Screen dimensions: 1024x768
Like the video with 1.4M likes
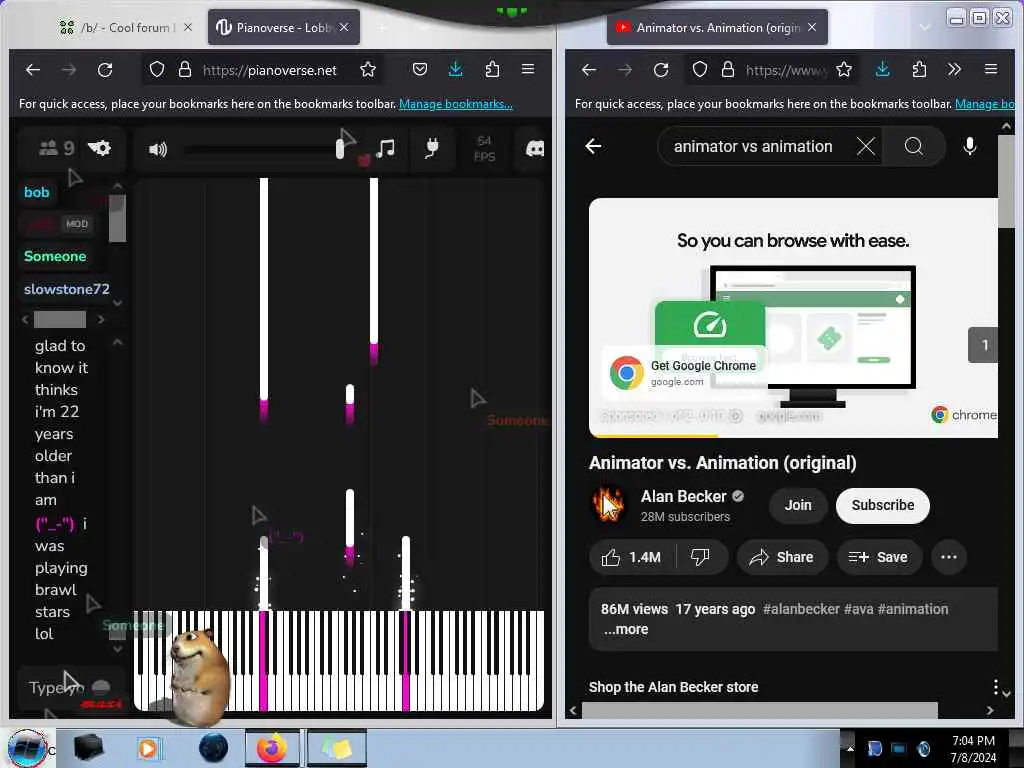(631, 557)
